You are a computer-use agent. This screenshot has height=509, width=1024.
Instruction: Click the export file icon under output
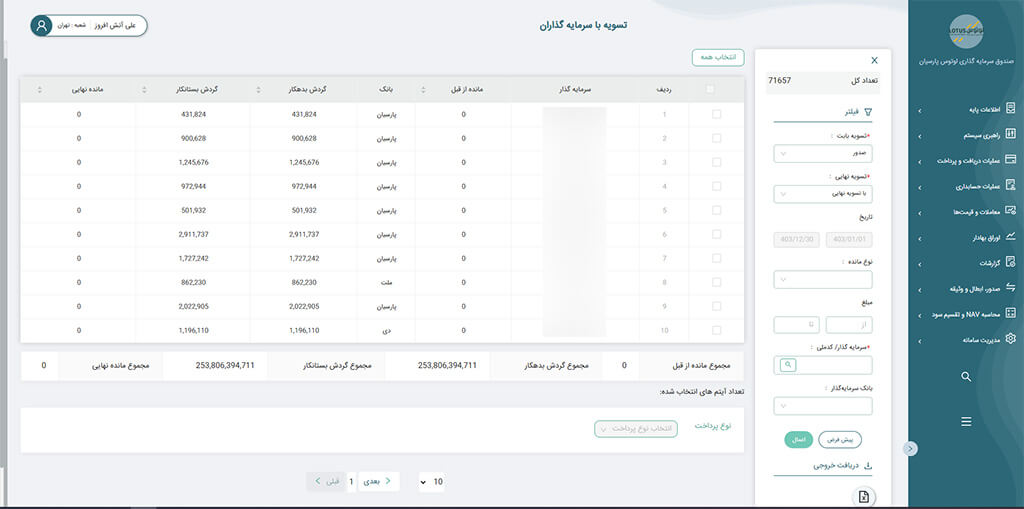(864, 497)
